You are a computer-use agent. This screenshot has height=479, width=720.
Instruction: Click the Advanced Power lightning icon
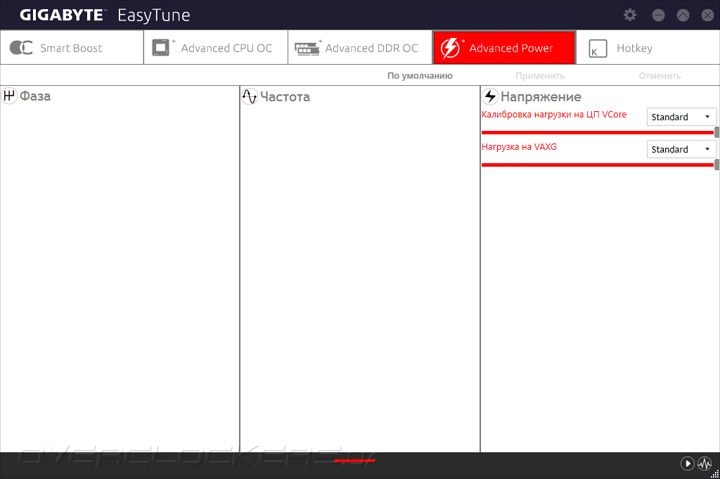point(450,48)
